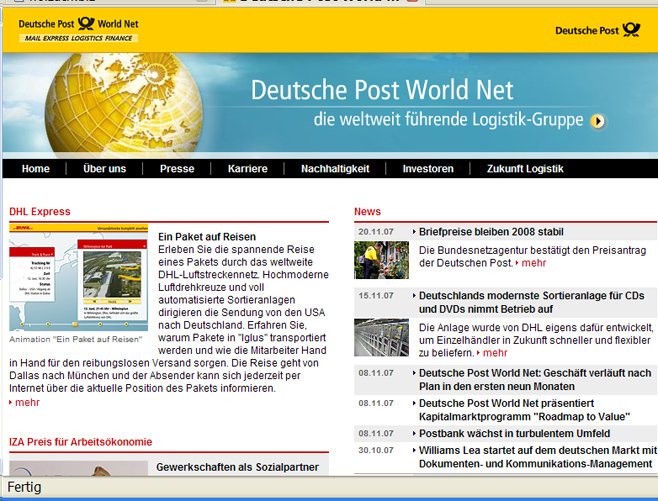Image resolution: width=658 pixels, height=501 pixels.
Task: Open Nachhaltigkeit in the navigation bar
Action: click(335, 169)
